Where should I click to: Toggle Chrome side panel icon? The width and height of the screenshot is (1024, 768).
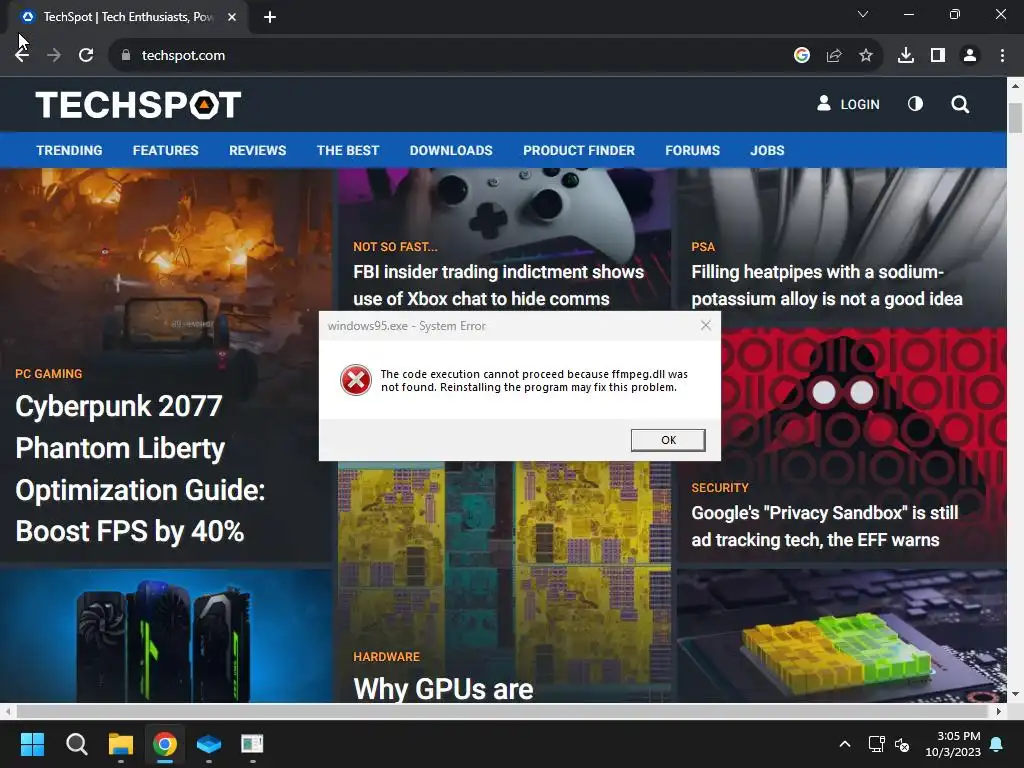point(938,56)
